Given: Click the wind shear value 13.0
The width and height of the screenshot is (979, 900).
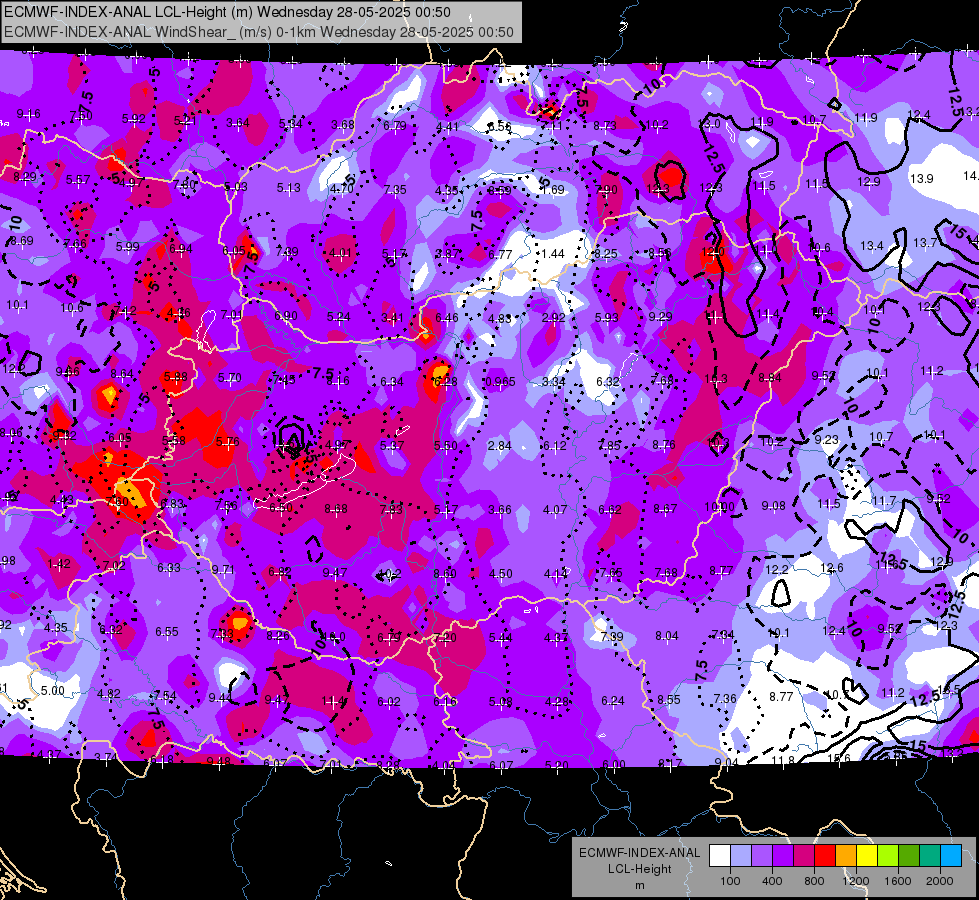Looking at the screenshot, I should click(x=709, y=124).
